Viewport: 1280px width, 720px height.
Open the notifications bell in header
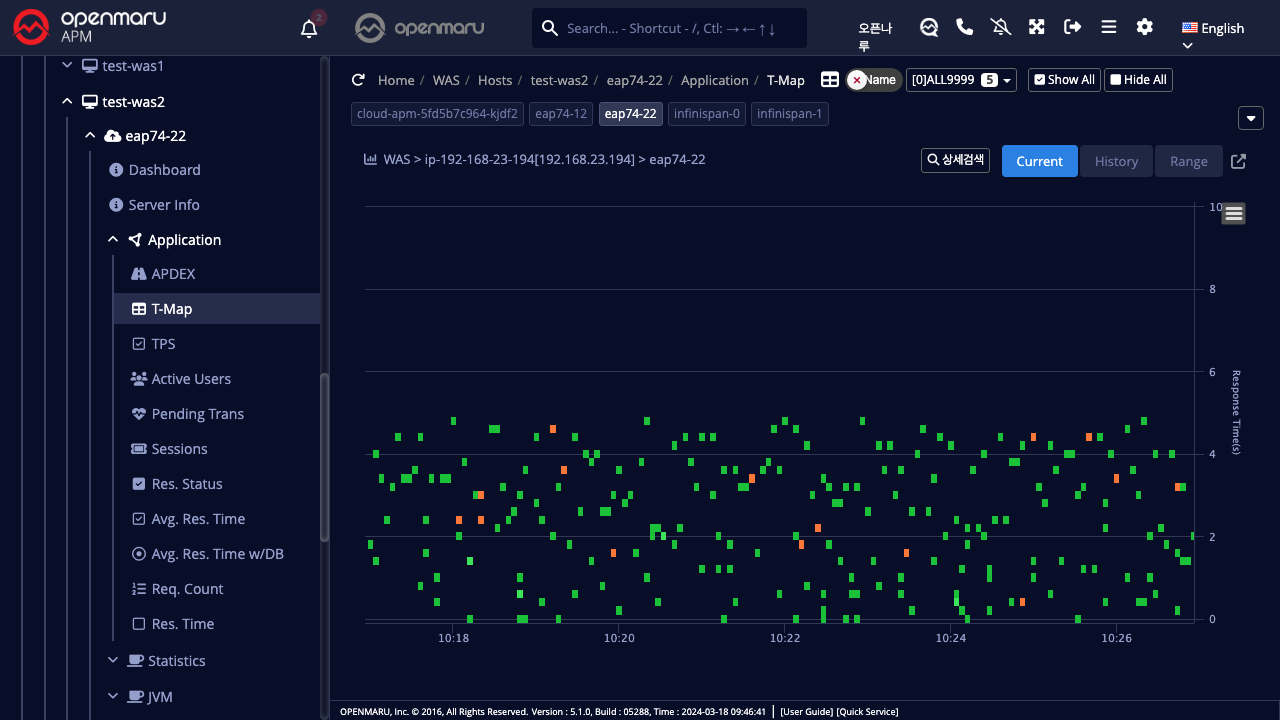click(309, 28)
